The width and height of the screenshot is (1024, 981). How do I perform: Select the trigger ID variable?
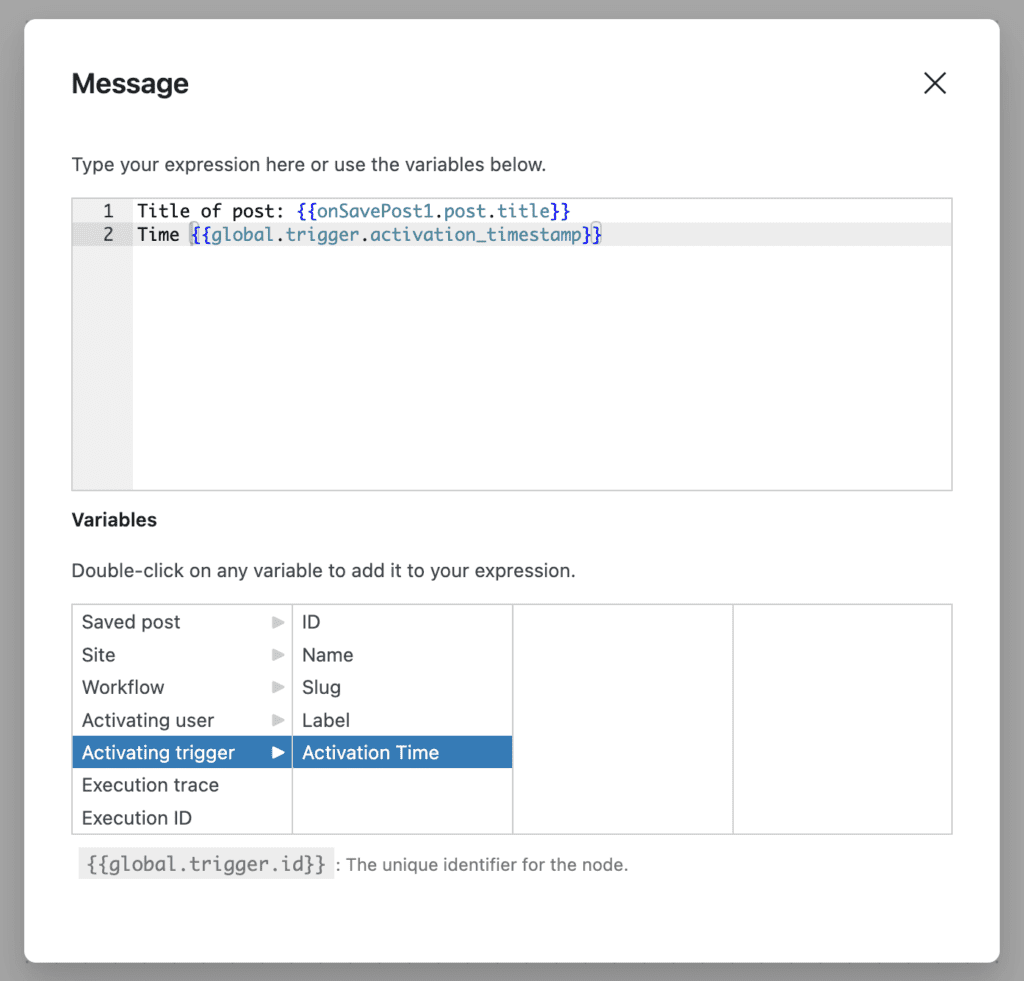(311, 622)
